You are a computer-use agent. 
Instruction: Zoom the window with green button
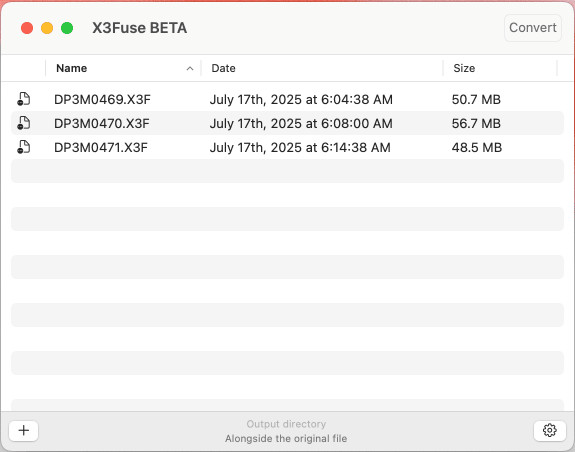[67, 28]
